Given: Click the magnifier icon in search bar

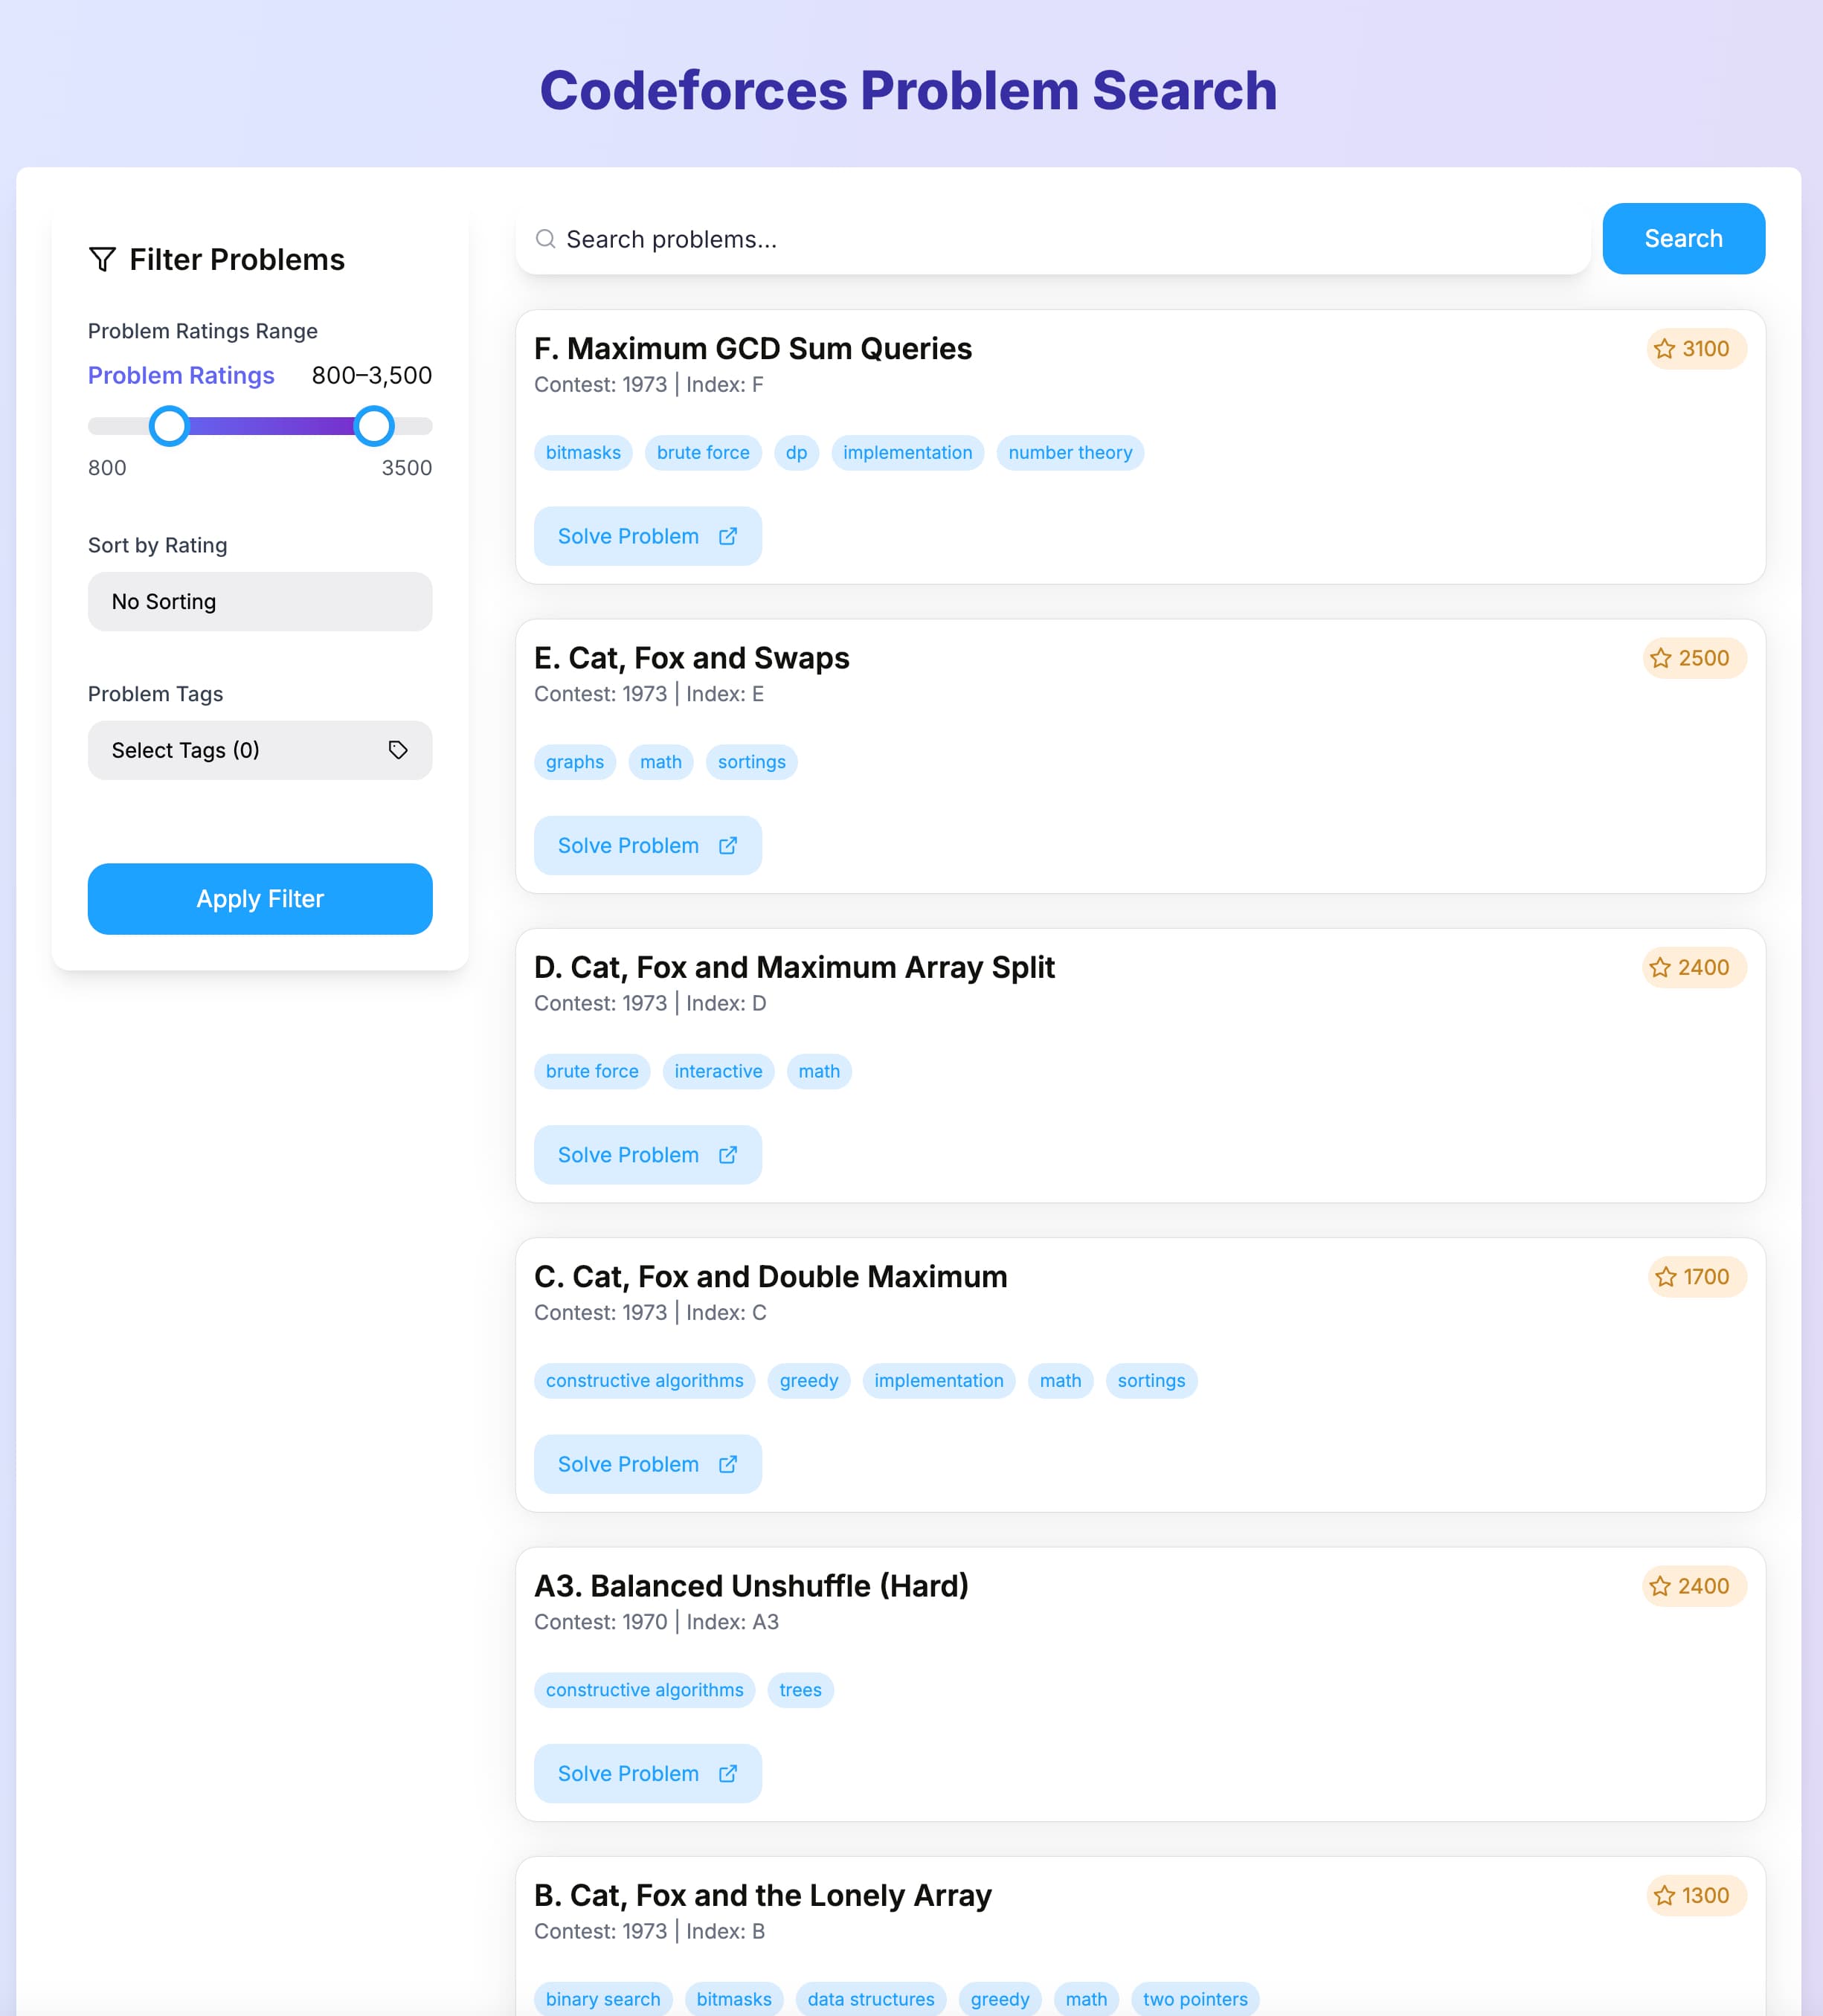Looking at the screenshot, I should 545,239.
